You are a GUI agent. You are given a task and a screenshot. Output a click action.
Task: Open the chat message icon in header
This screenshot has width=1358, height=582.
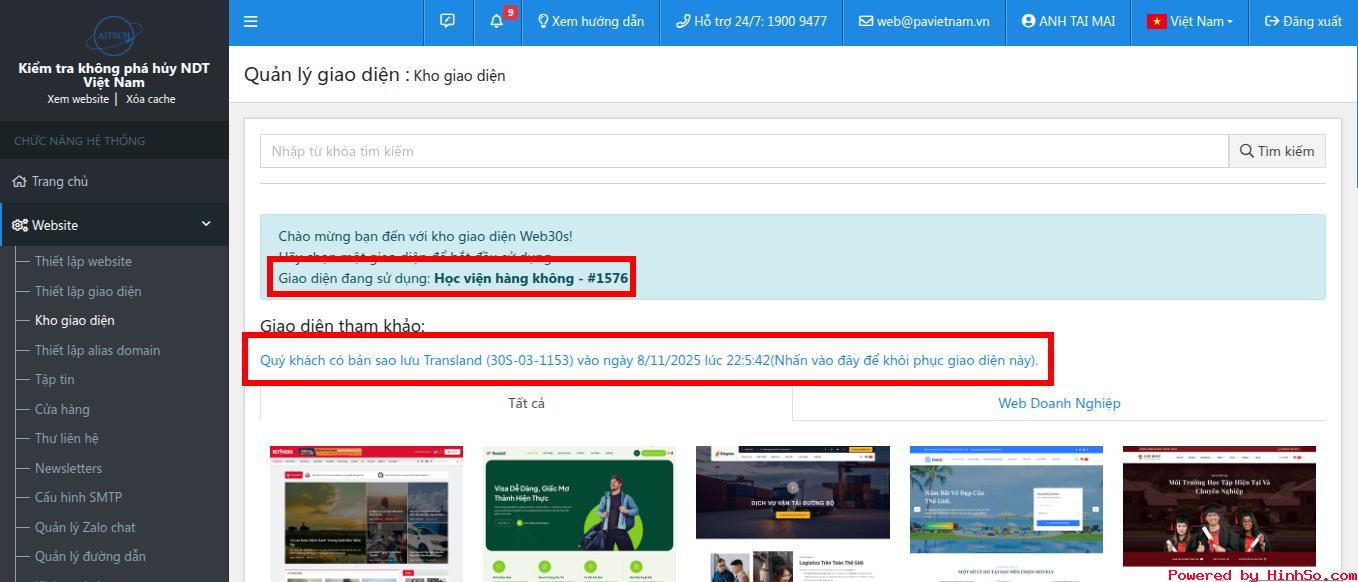pos(447,21)
